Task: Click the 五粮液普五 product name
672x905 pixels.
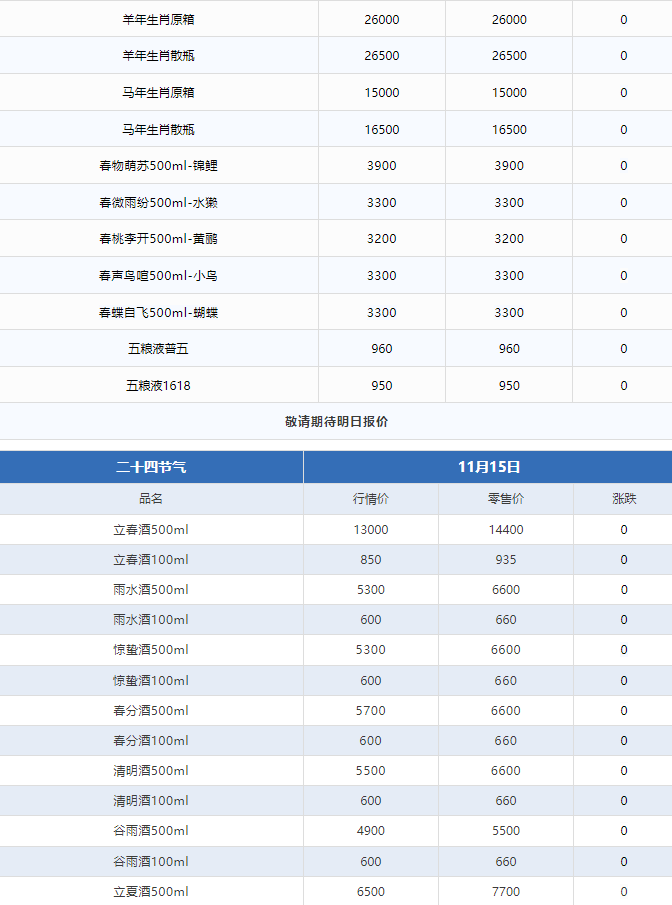Action: point(158,349)
